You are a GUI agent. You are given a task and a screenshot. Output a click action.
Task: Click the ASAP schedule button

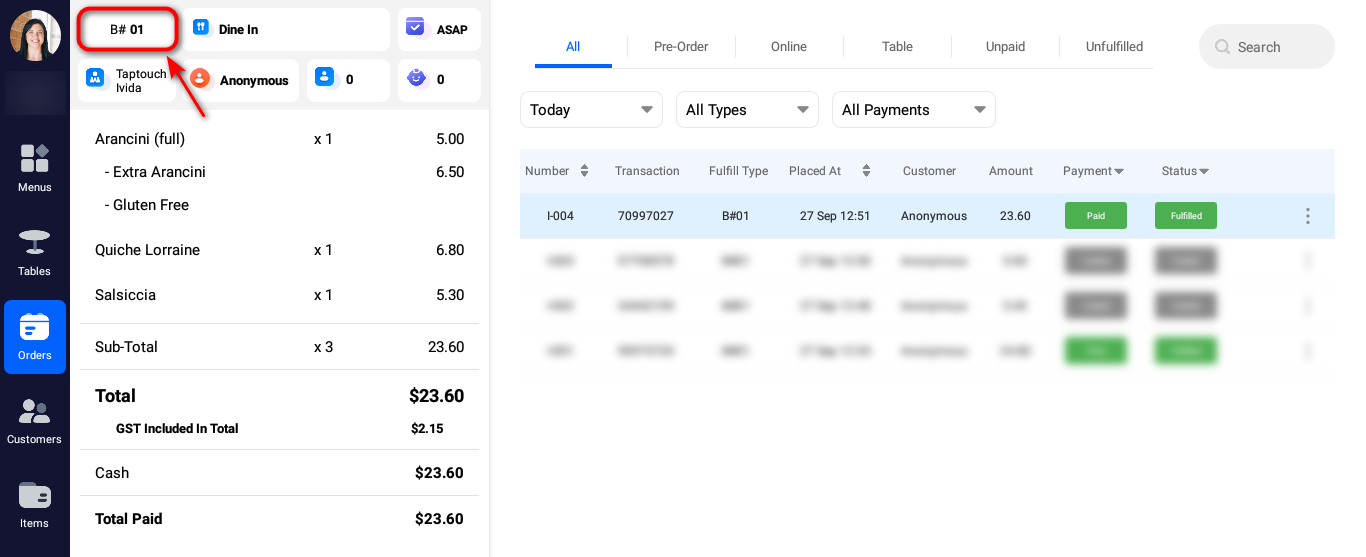point(439,30)
